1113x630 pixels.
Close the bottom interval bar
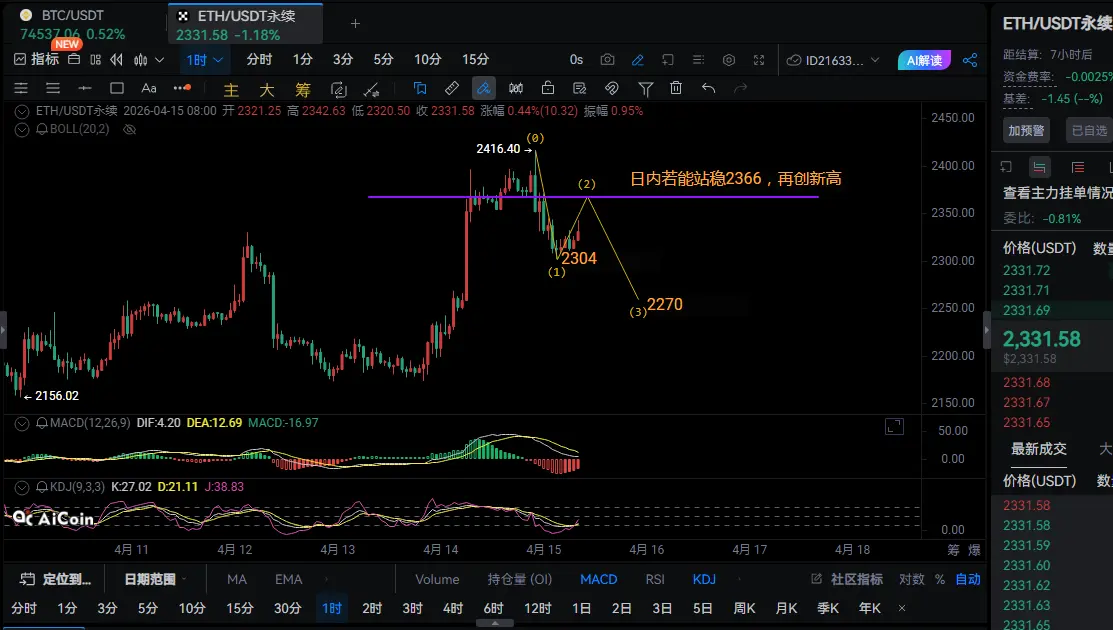[x=902, y=608]
